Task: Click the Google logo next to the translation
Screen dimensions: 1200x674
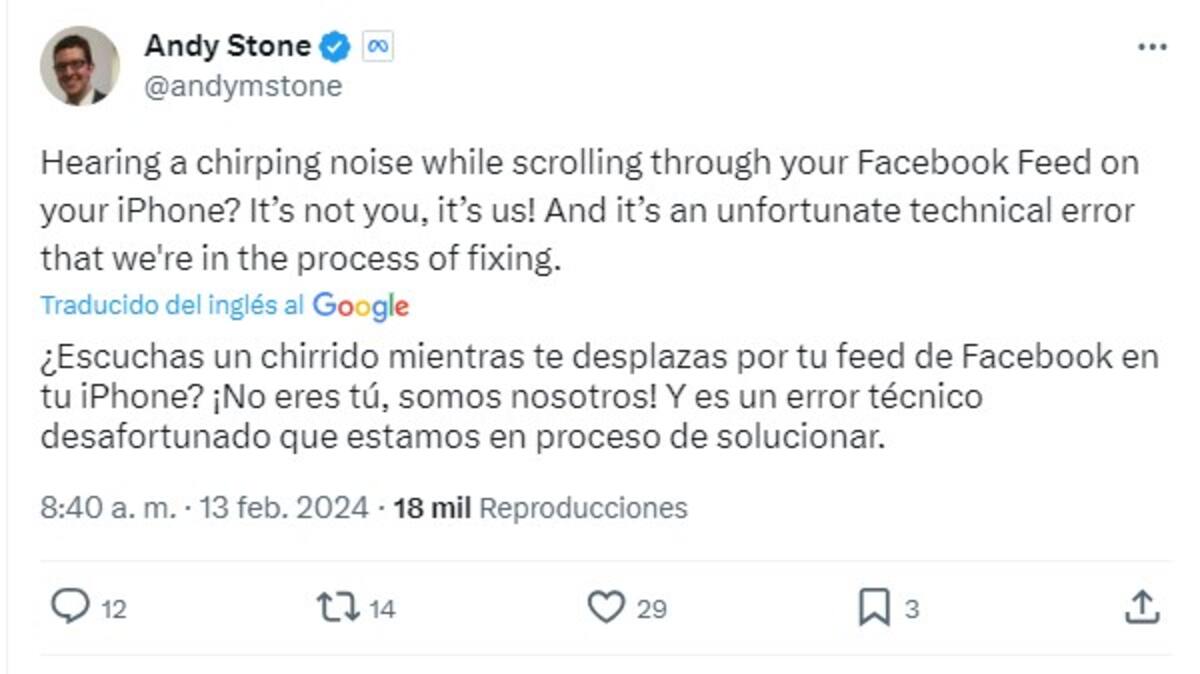Action: (360, 308)
